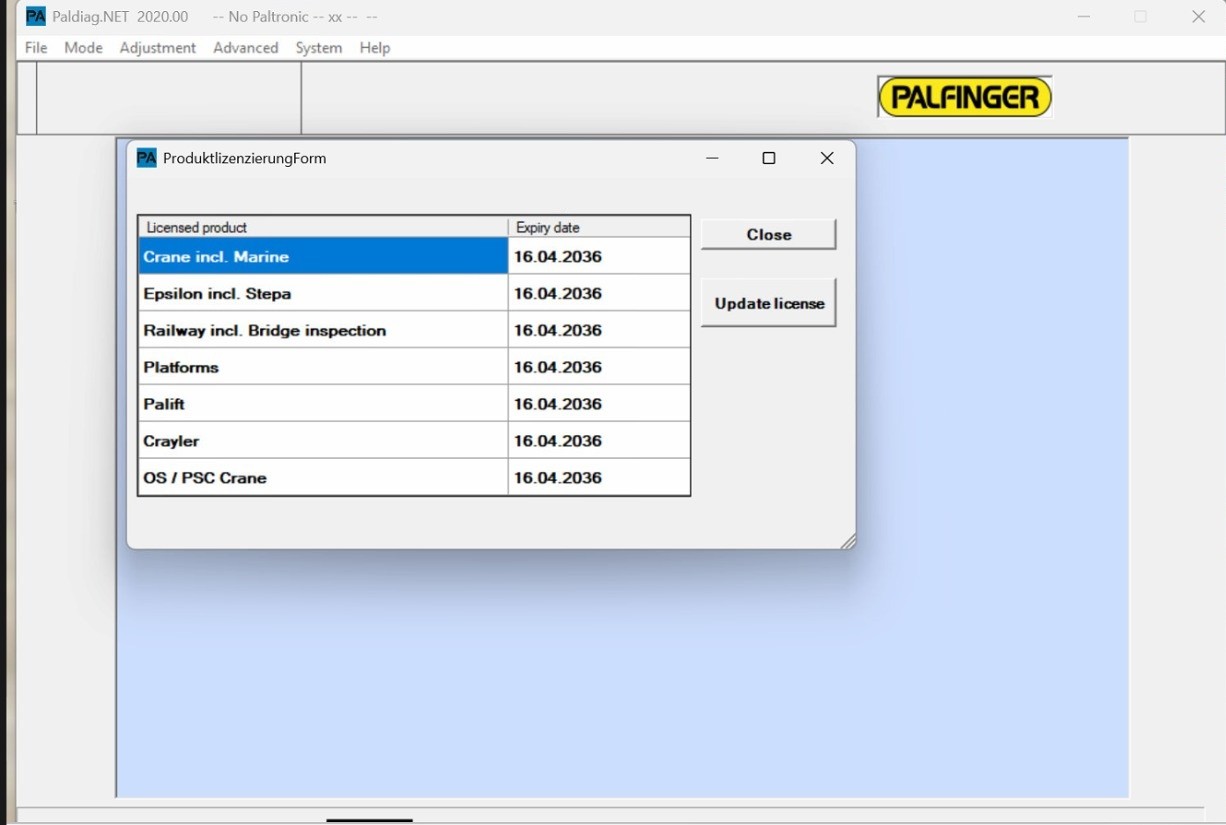
Task: Click the Paldiag.NET app icon in the title bar
Action: (36, 17)
